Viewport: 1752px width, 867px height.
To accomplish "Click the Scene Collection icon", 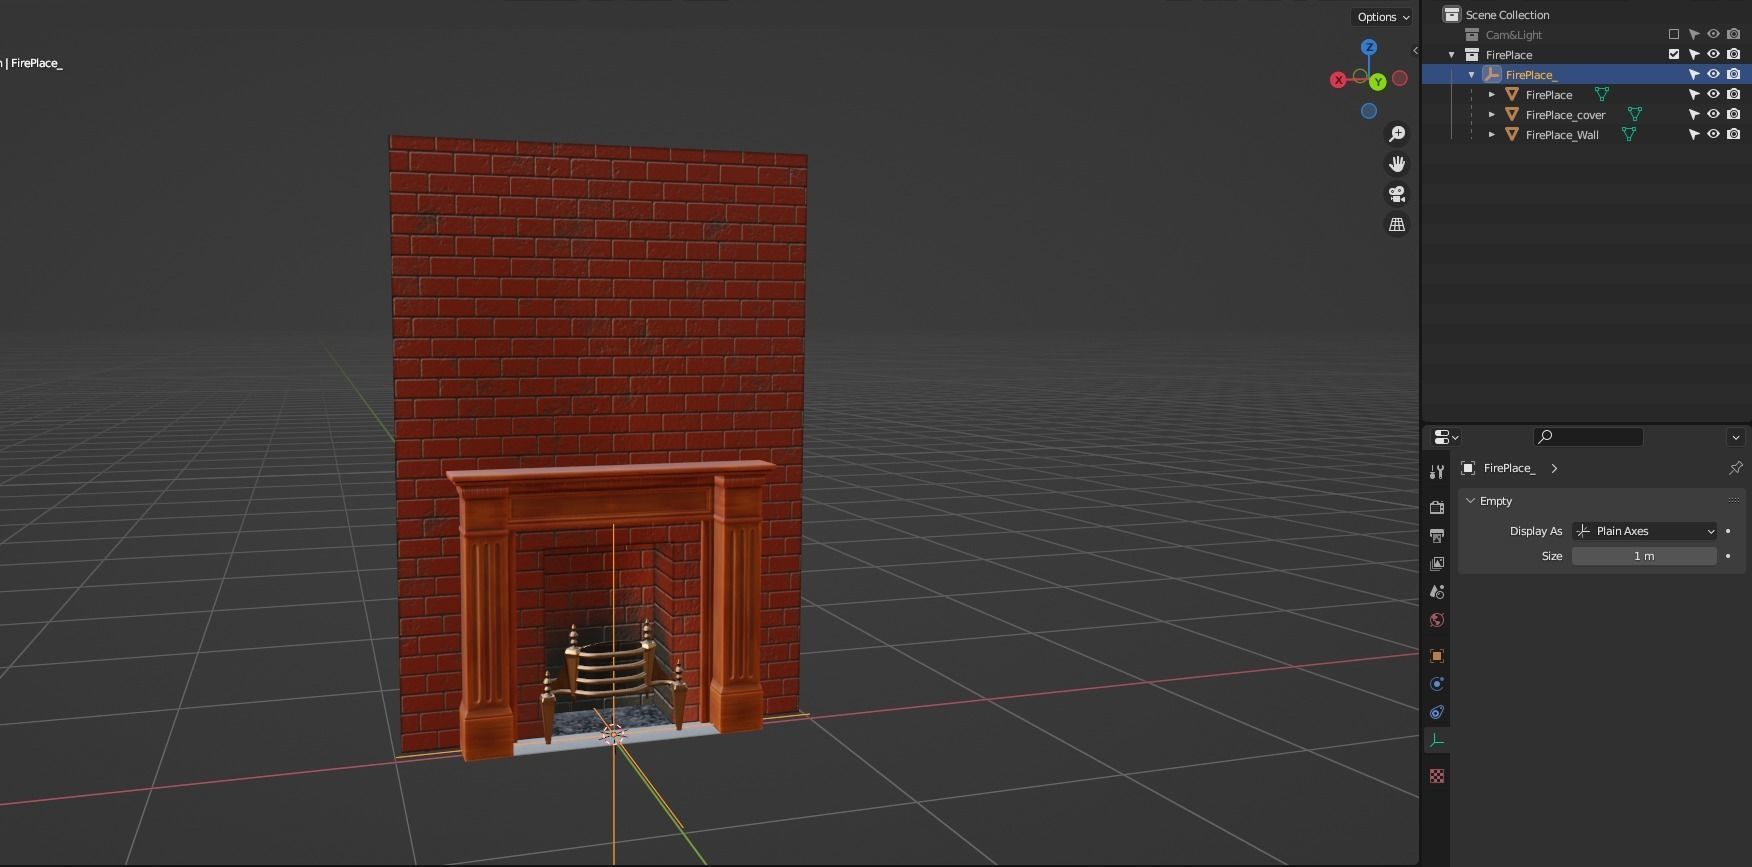I will point(1452,14).
